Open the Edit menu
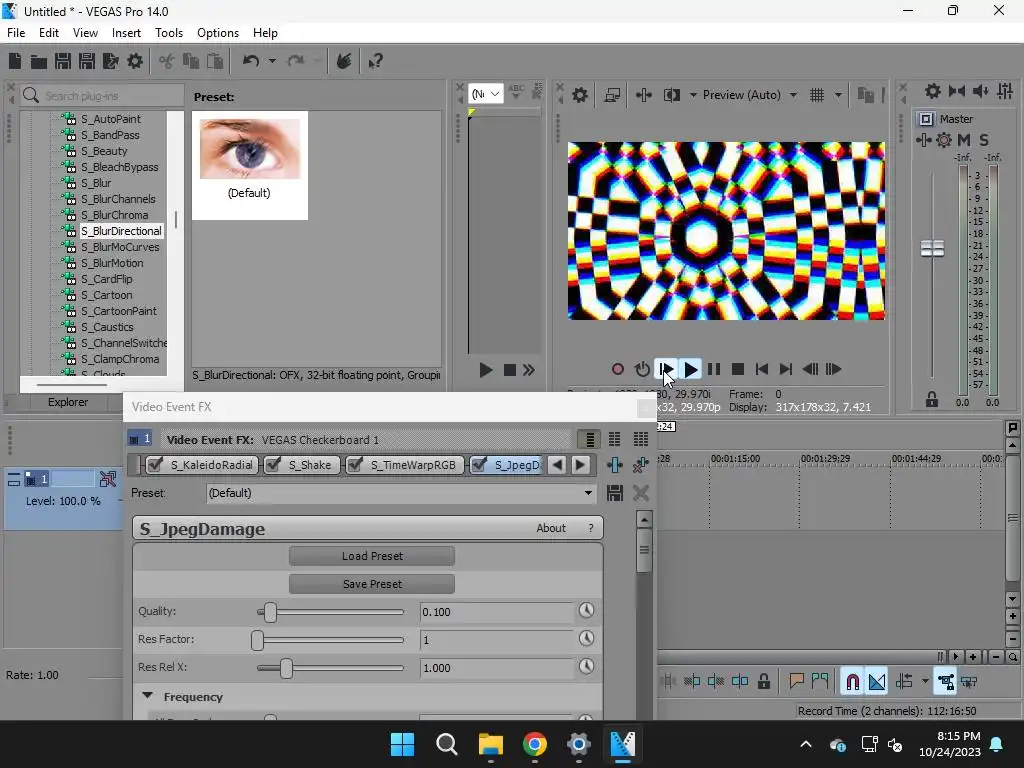The width and height of the screenshot is (1024, 768). click(x=49, y=33)
